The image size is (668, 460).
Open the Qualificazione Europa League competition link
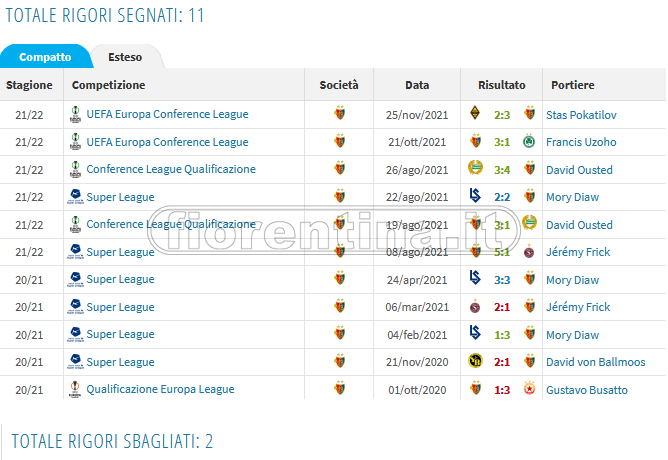160,389
